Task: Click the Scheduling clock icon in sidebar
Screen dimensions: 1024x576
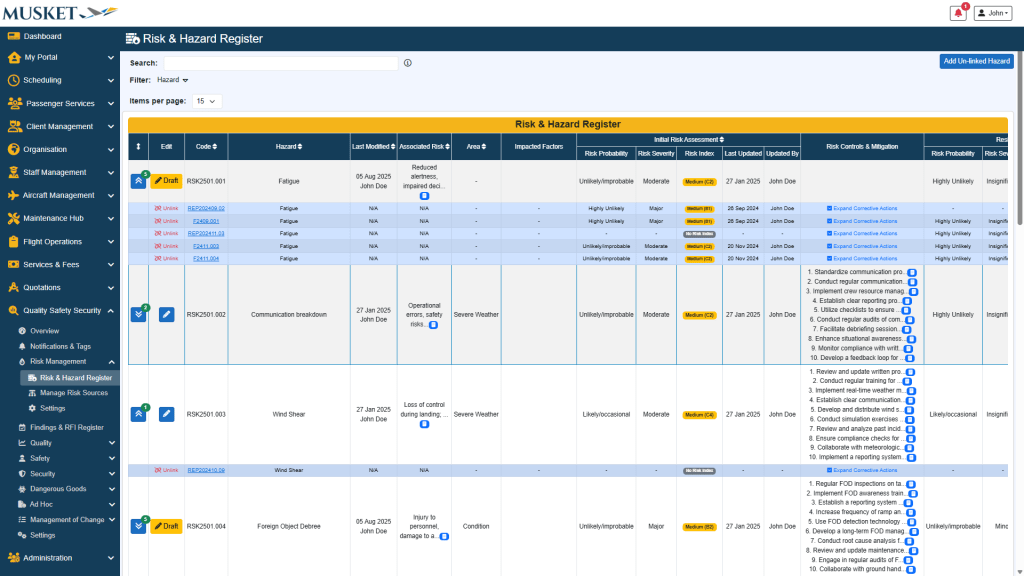Action: point(14,80)
